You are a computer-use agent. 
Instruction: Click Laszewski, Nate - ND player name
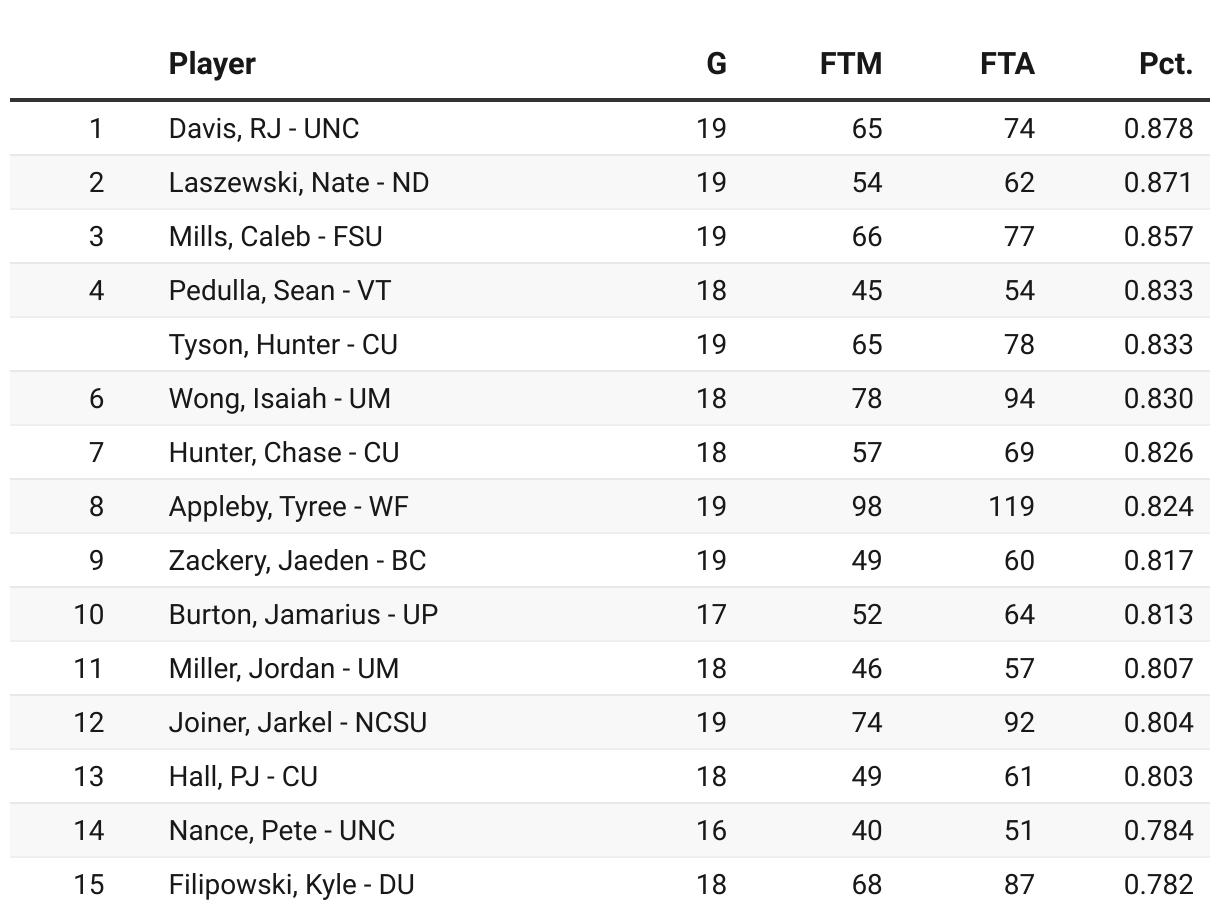(x=298, y=183)
